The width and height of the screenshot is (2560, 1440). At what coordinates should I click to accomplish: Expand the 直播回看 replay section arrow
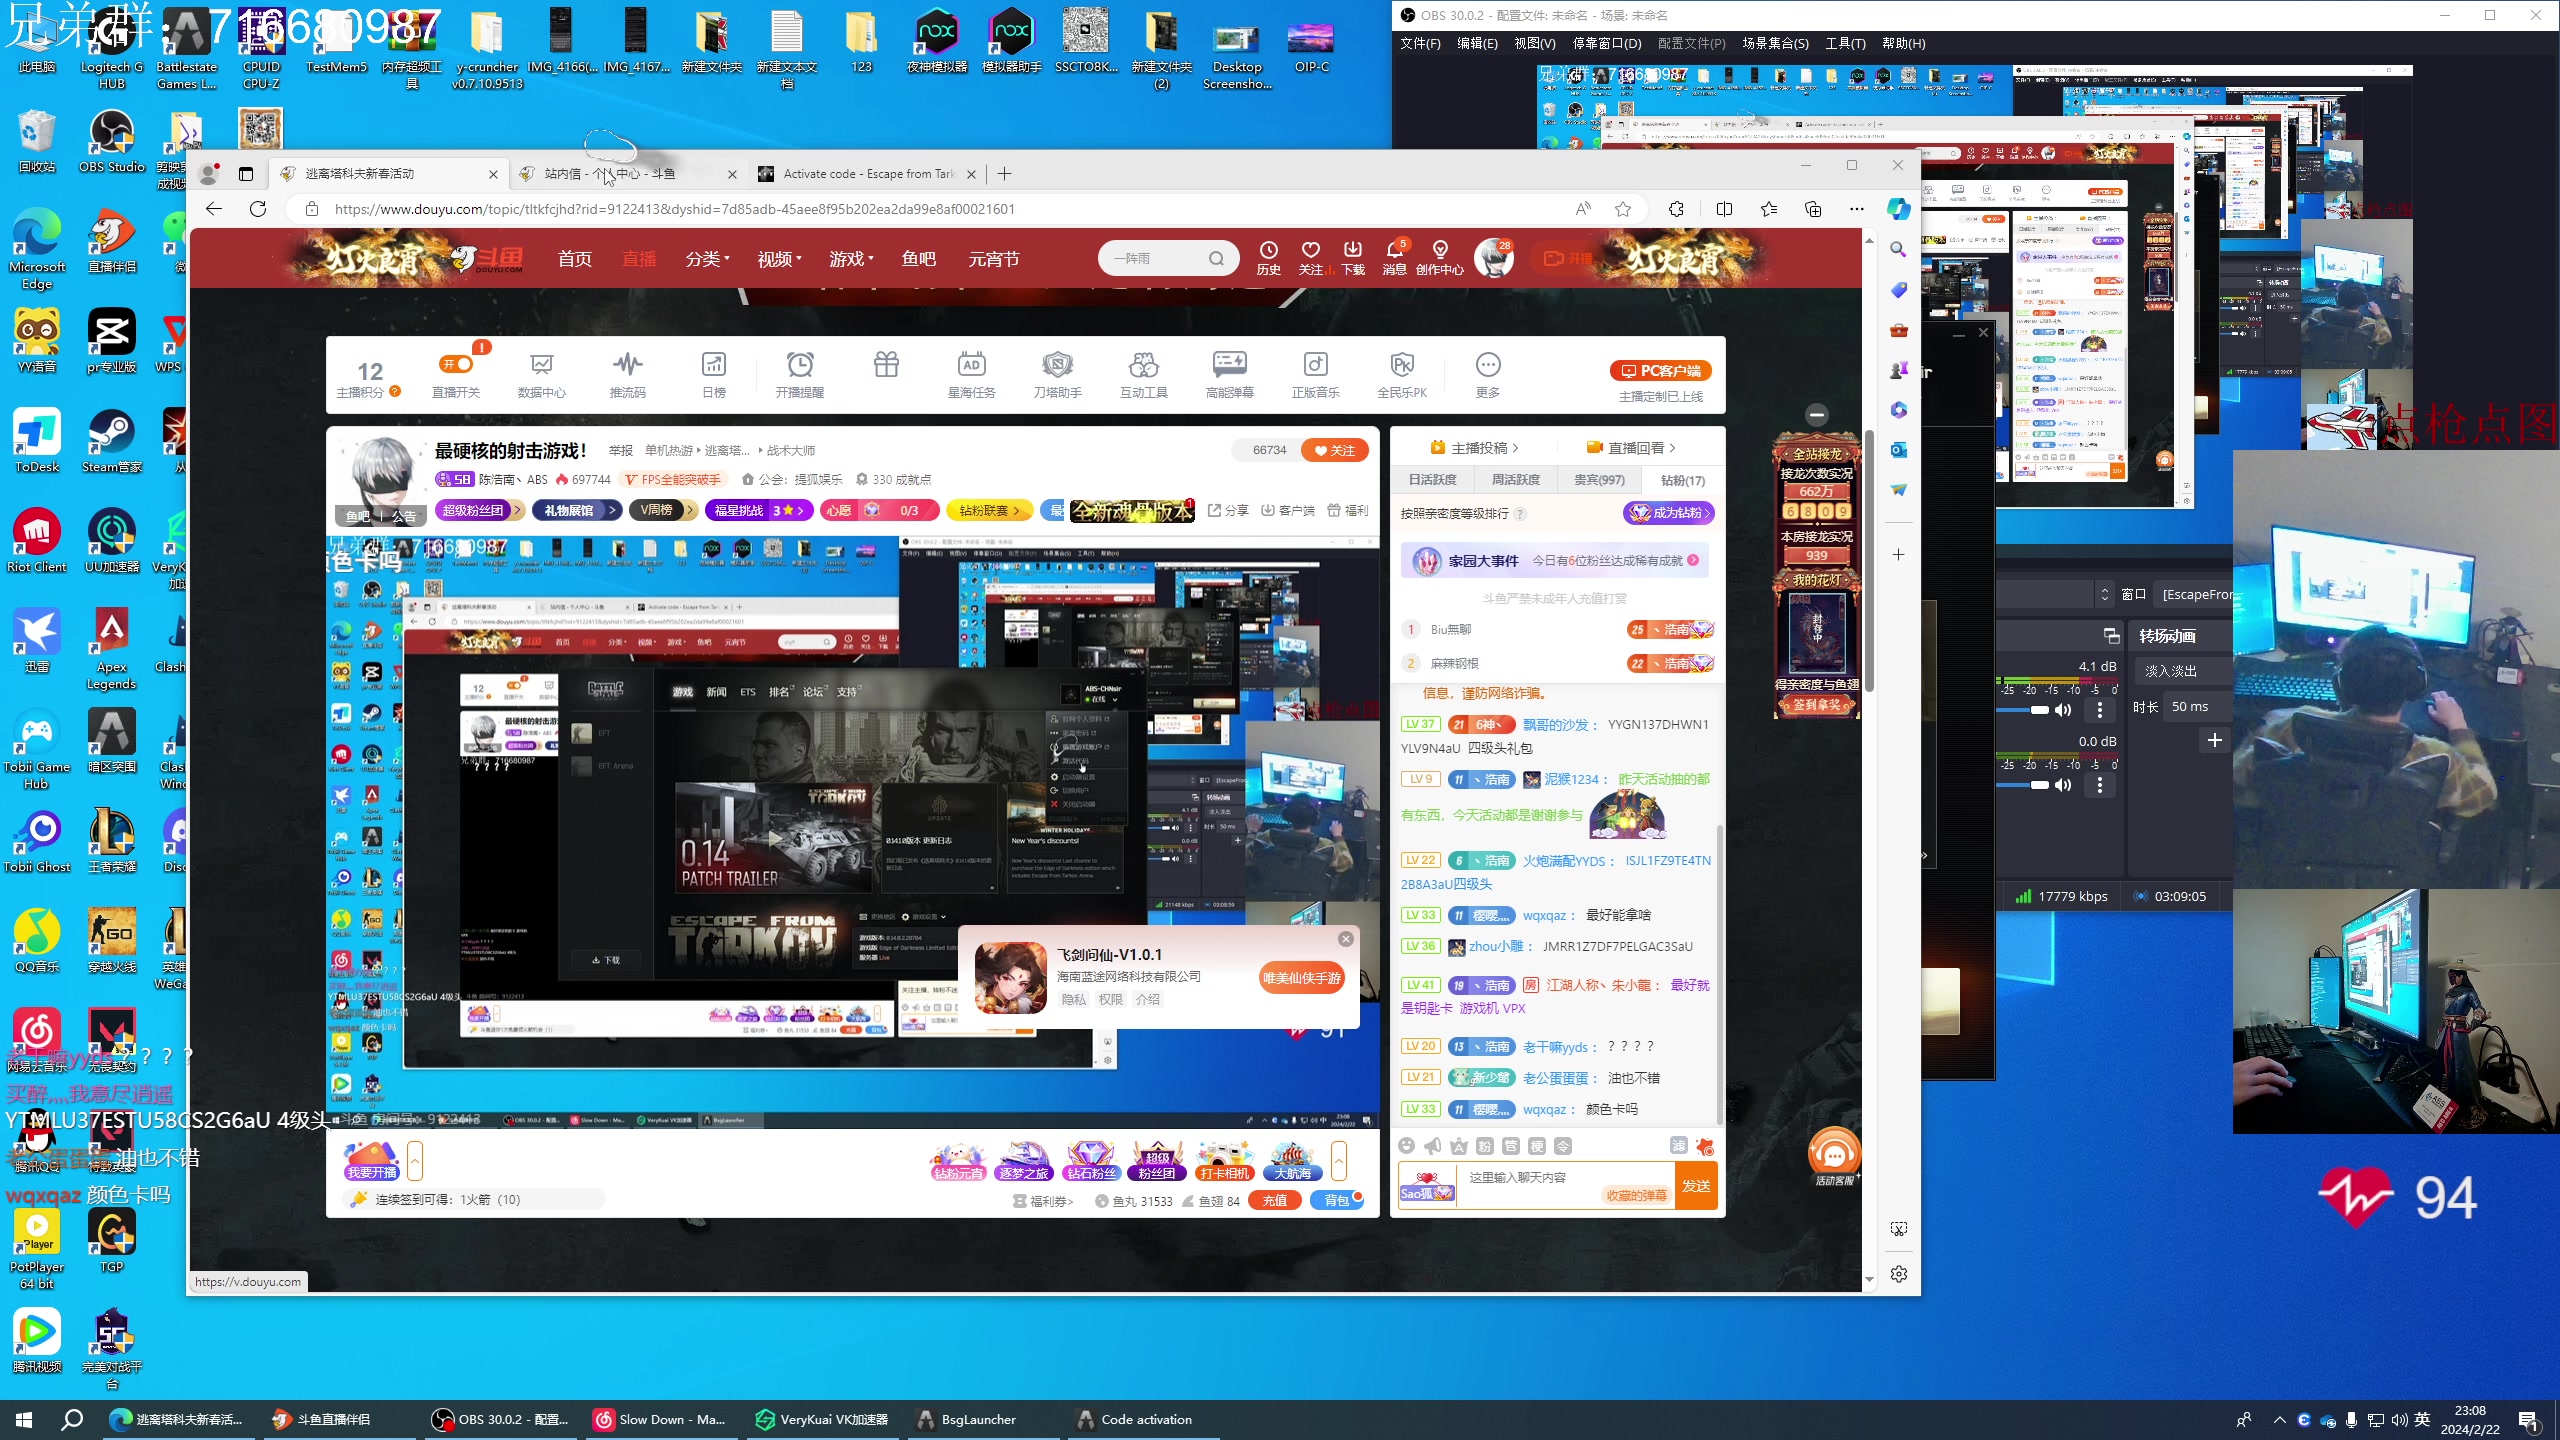pos(1673,448)
